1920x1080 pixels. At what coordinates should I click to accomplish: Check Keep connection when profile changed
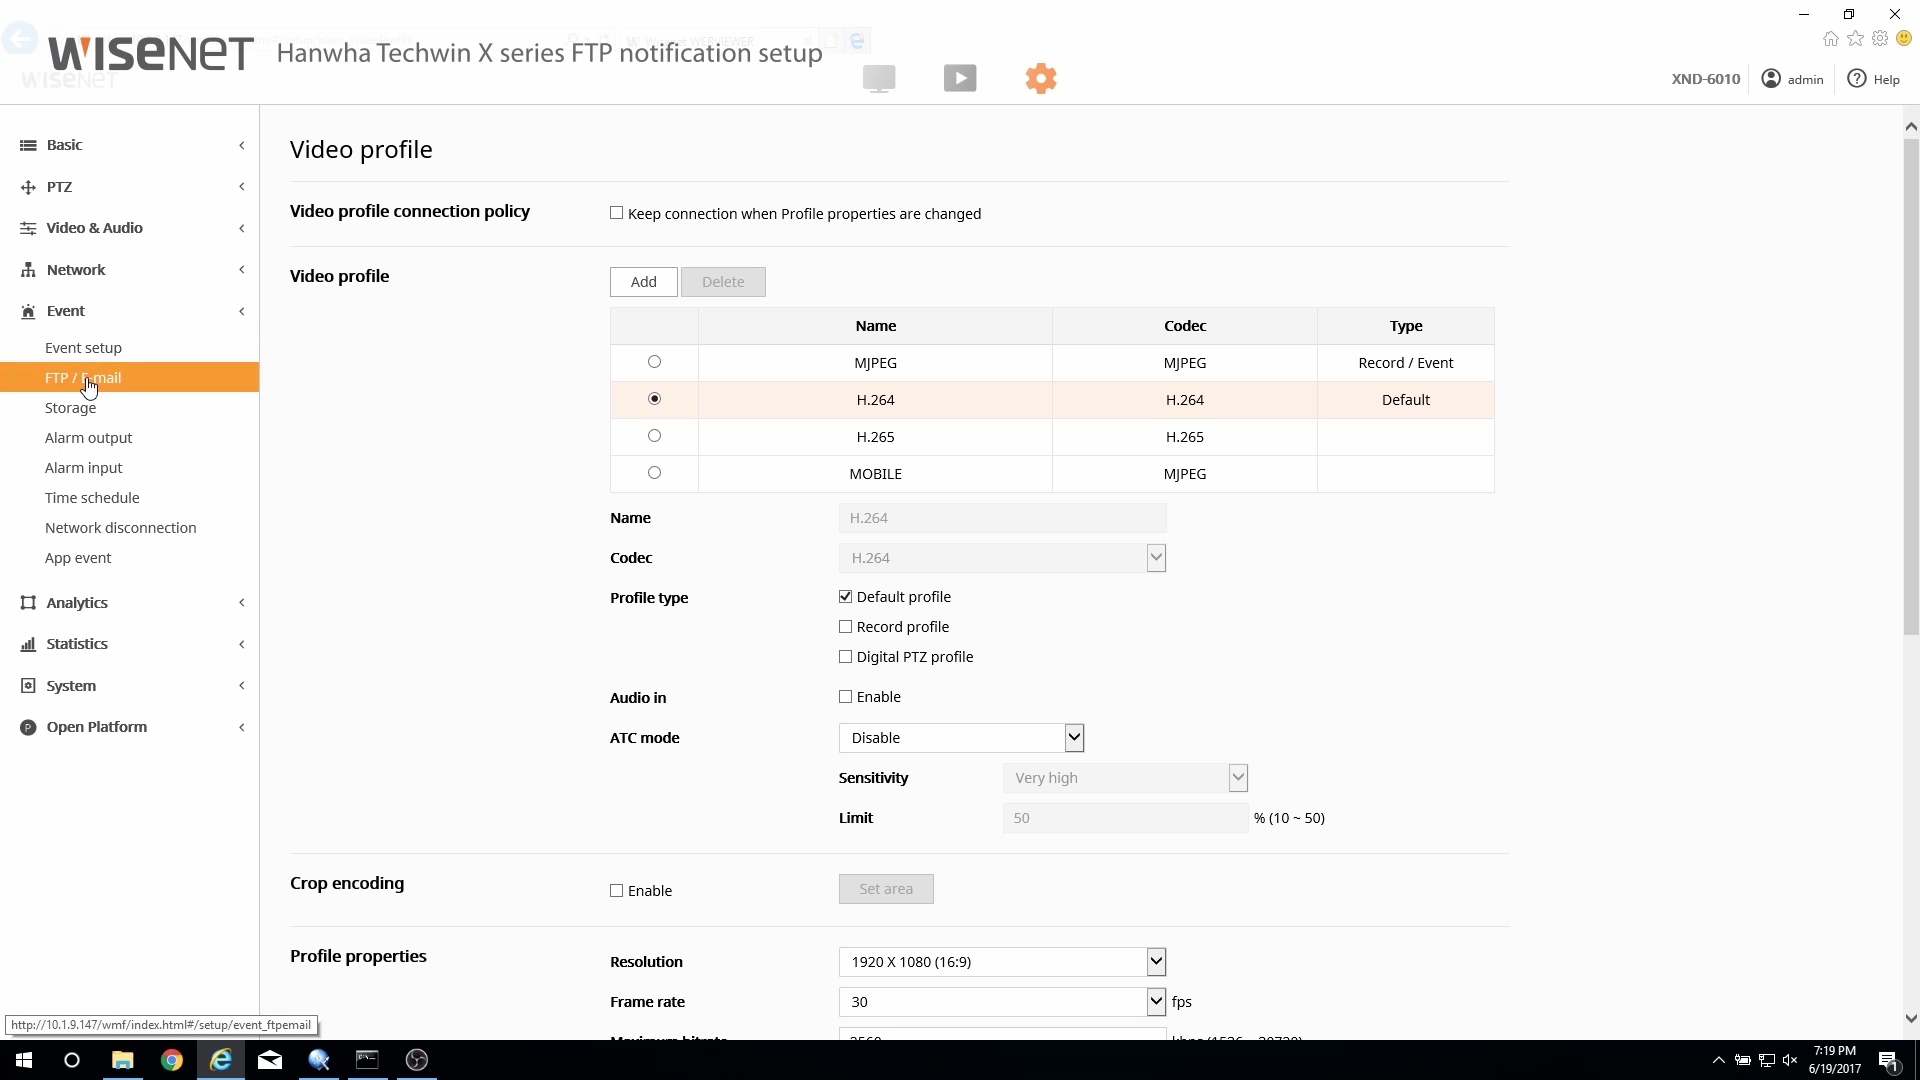(617, 213)
